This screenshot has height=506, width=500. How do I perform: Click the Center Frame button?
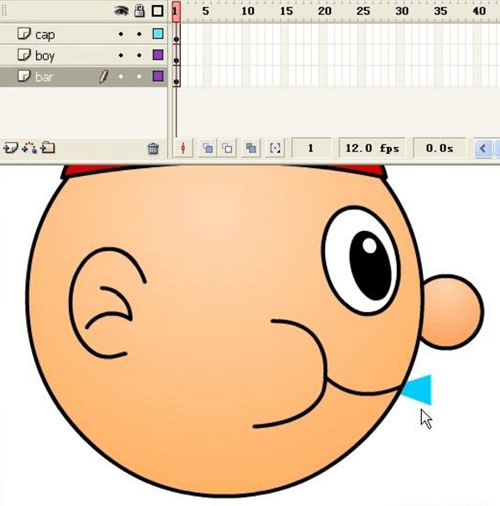[183, 148]
